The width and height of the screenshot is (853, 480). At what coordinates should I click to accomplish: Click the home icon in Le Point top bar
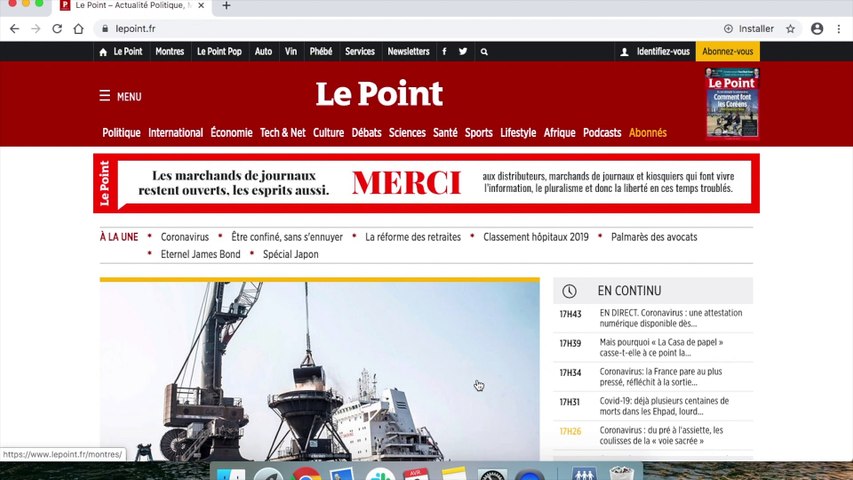103,52
